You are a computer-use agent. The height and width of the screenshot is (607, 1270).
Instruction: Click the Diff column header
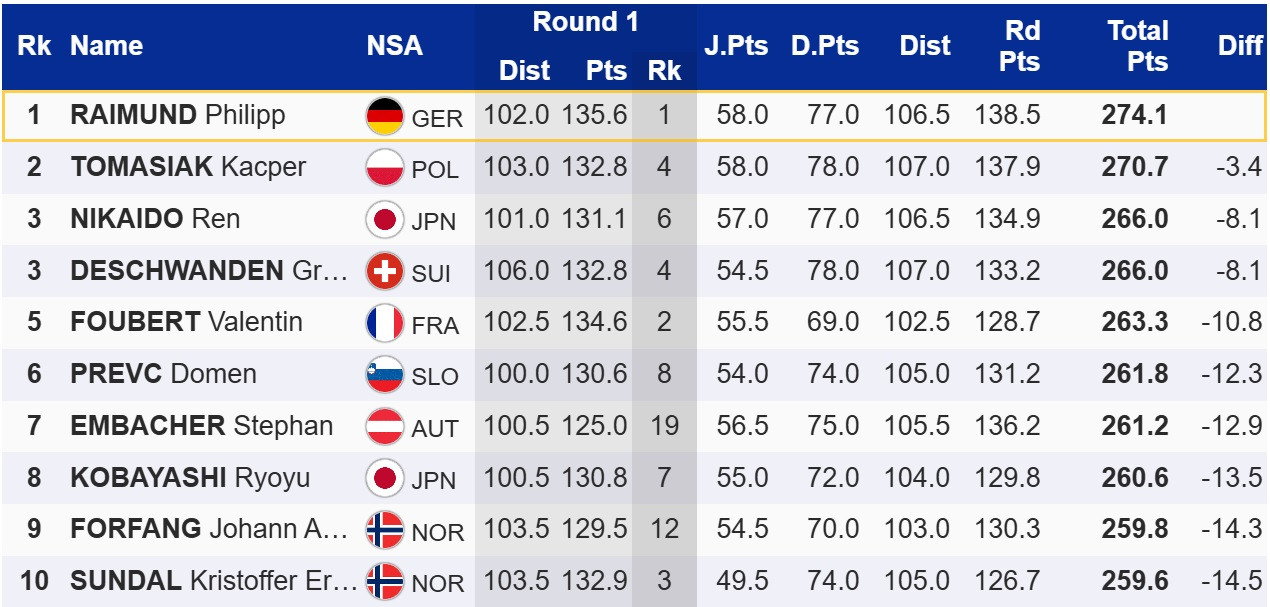coord(1240,45)
